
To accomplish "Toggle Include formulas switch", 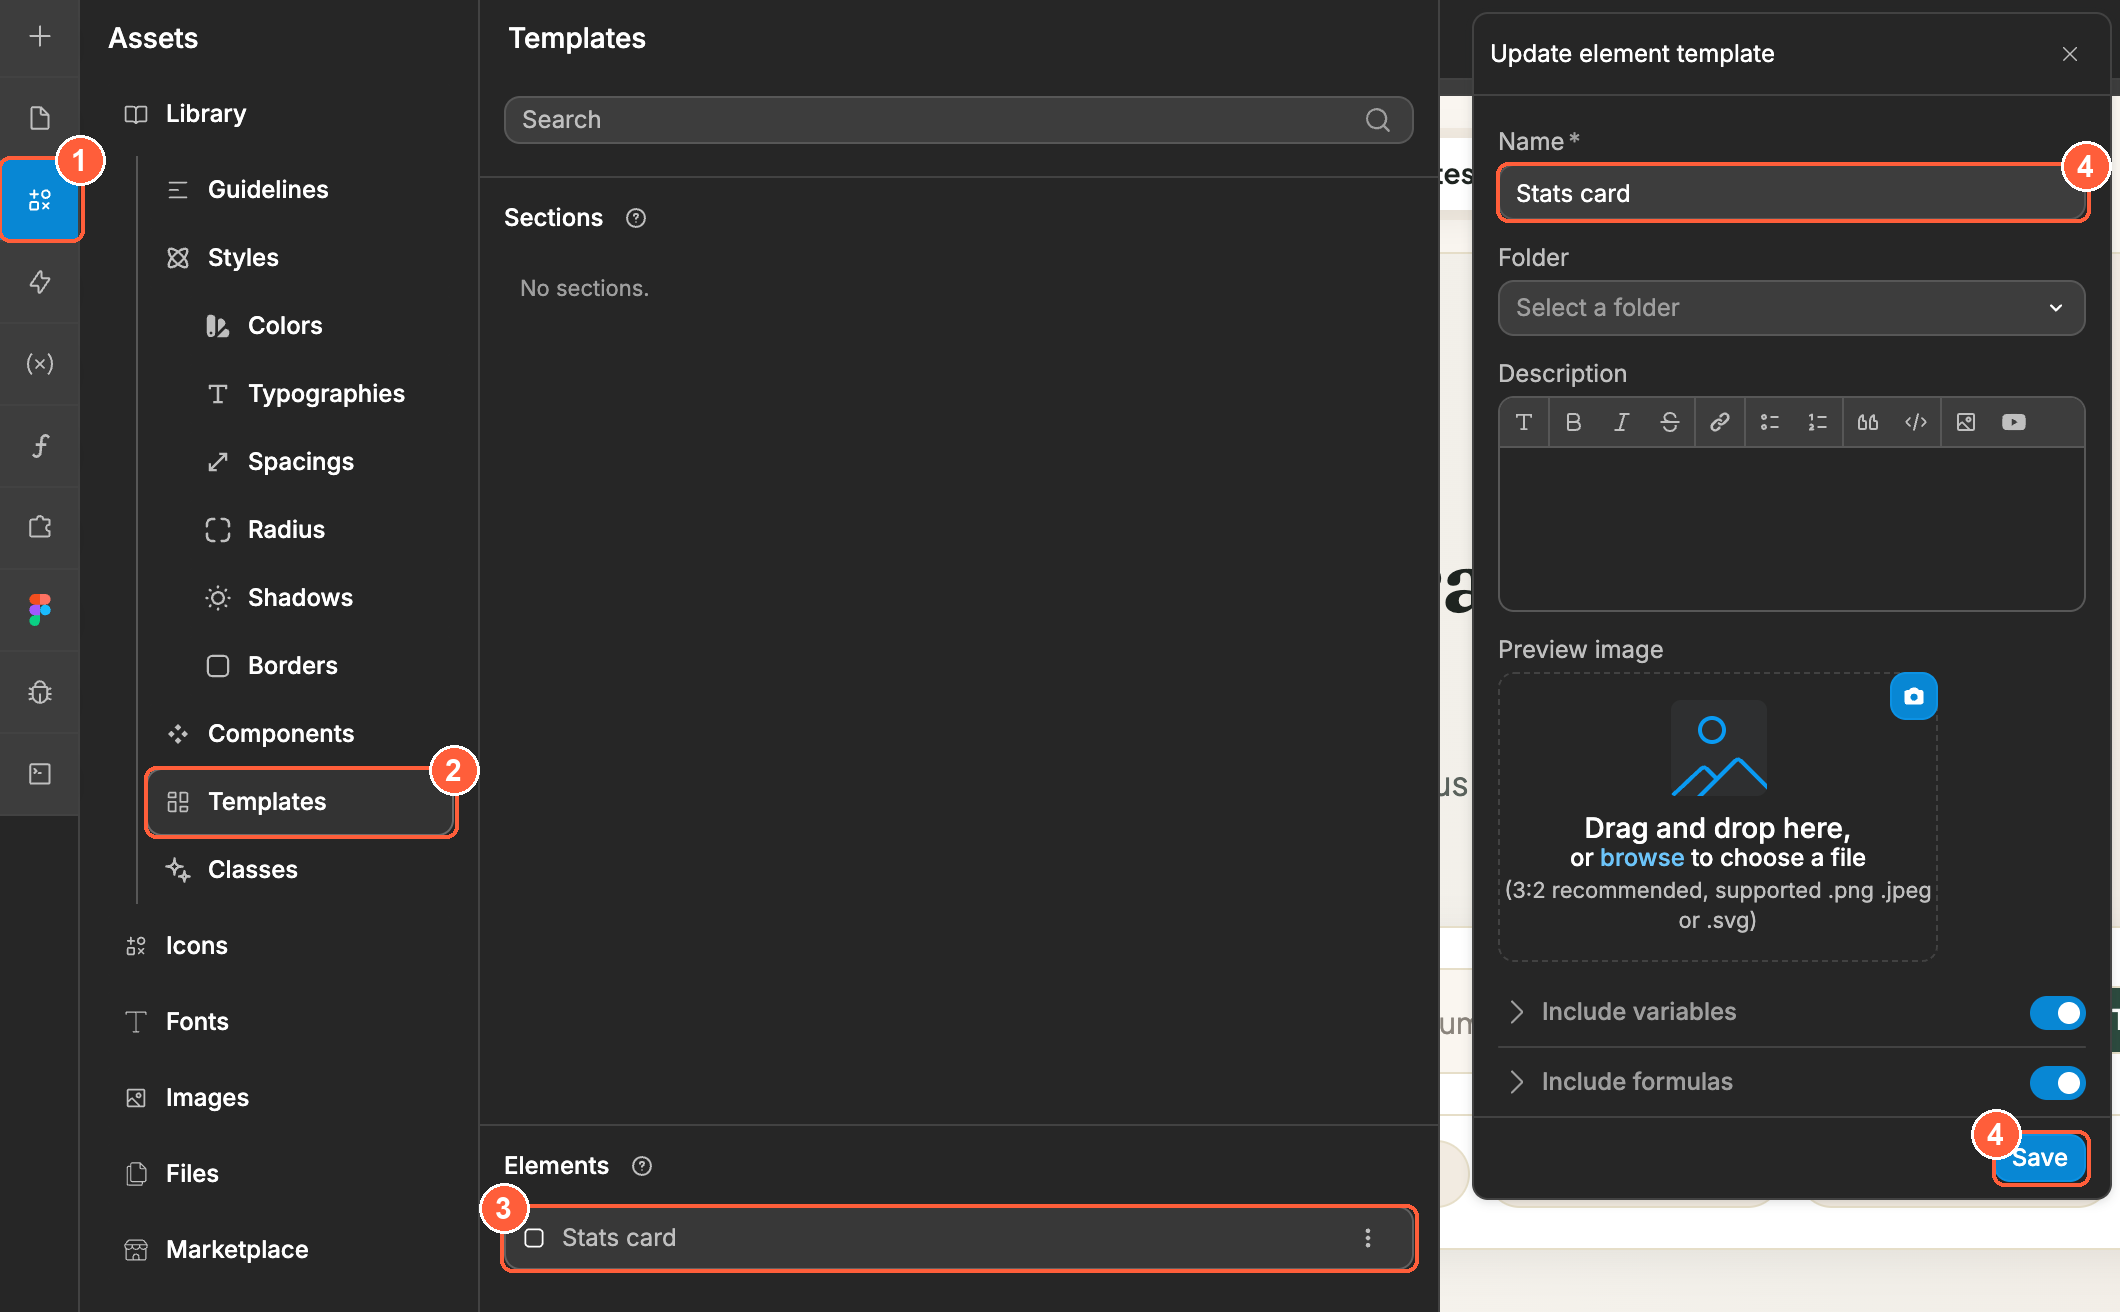I will pos(2057,1083).
